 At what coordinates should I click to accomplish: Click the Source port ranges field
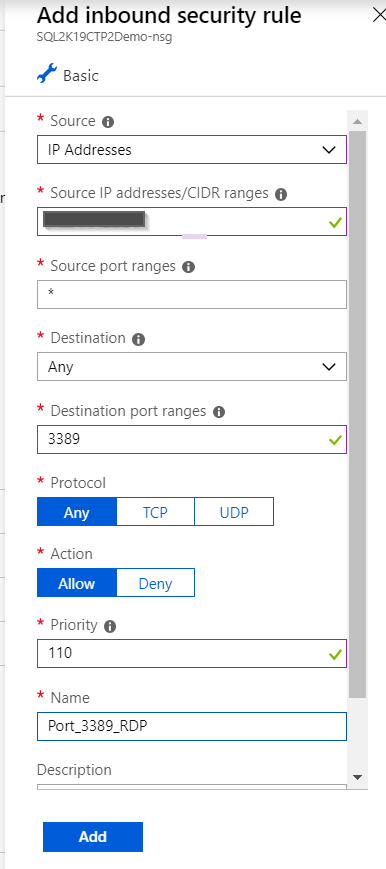(x=192, y=294)
